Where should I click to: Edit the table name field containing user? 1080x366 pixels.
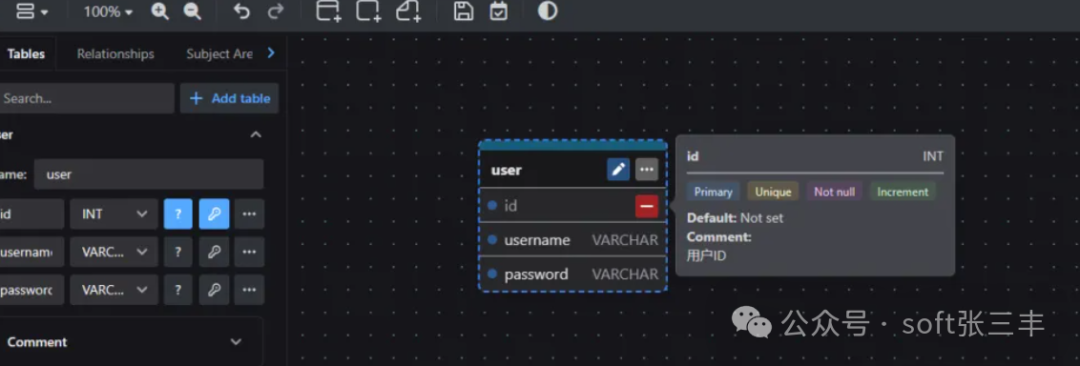(x=149, y=174)
